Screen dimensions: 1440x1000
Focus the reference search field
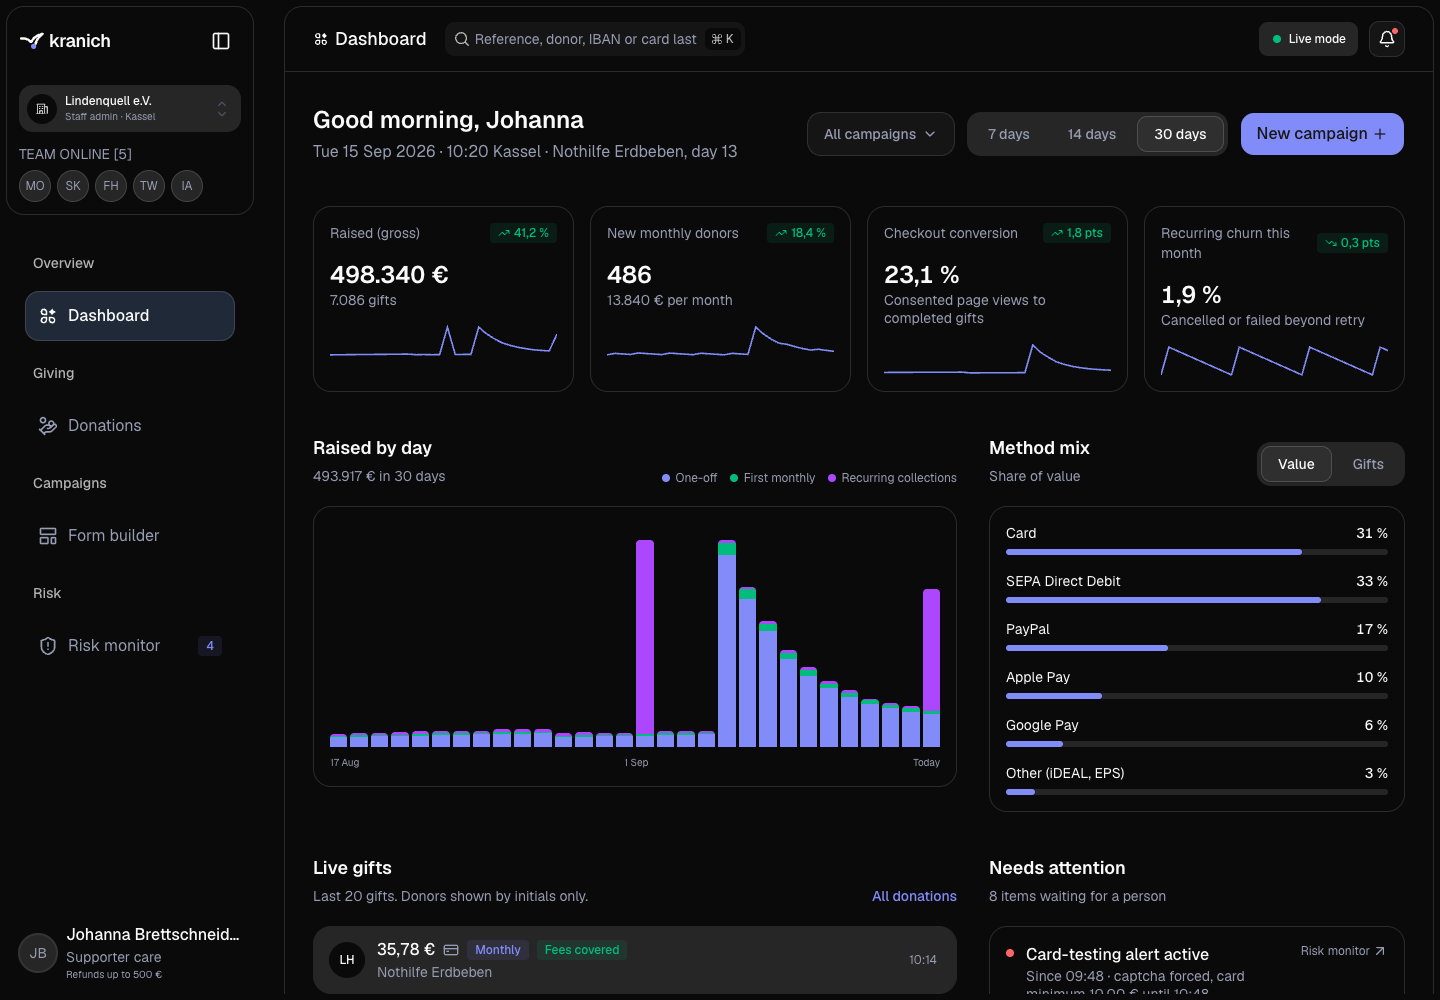[x=595, y=39]
